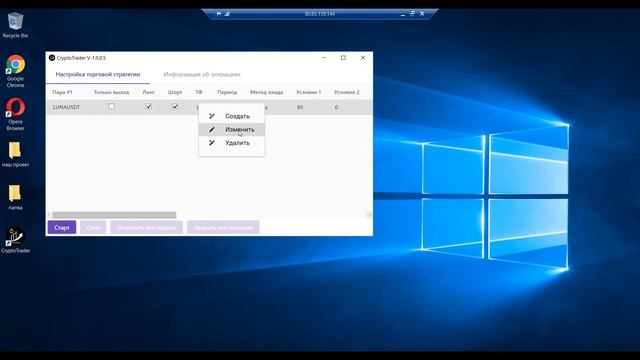This screenshot has width=640, height=360.
Task: Open the Recycle Bin desktop icon
Action: [x=15, y=24]
